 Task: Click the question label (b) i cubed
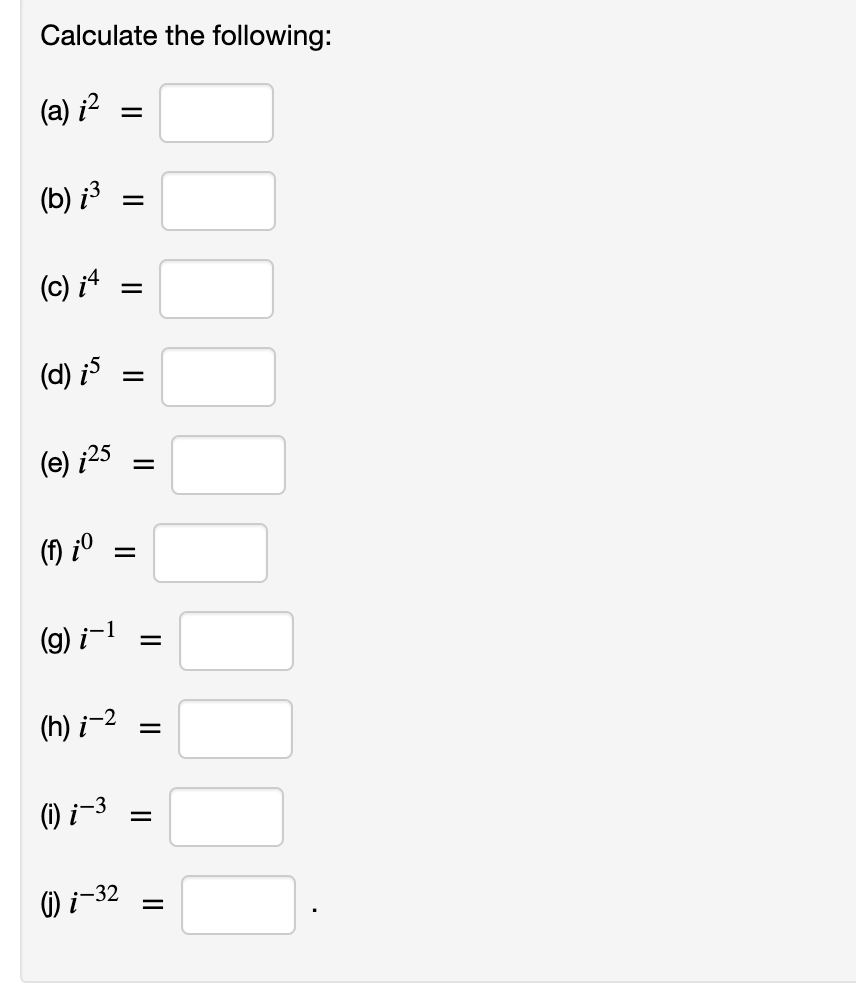tap(68, 201)
